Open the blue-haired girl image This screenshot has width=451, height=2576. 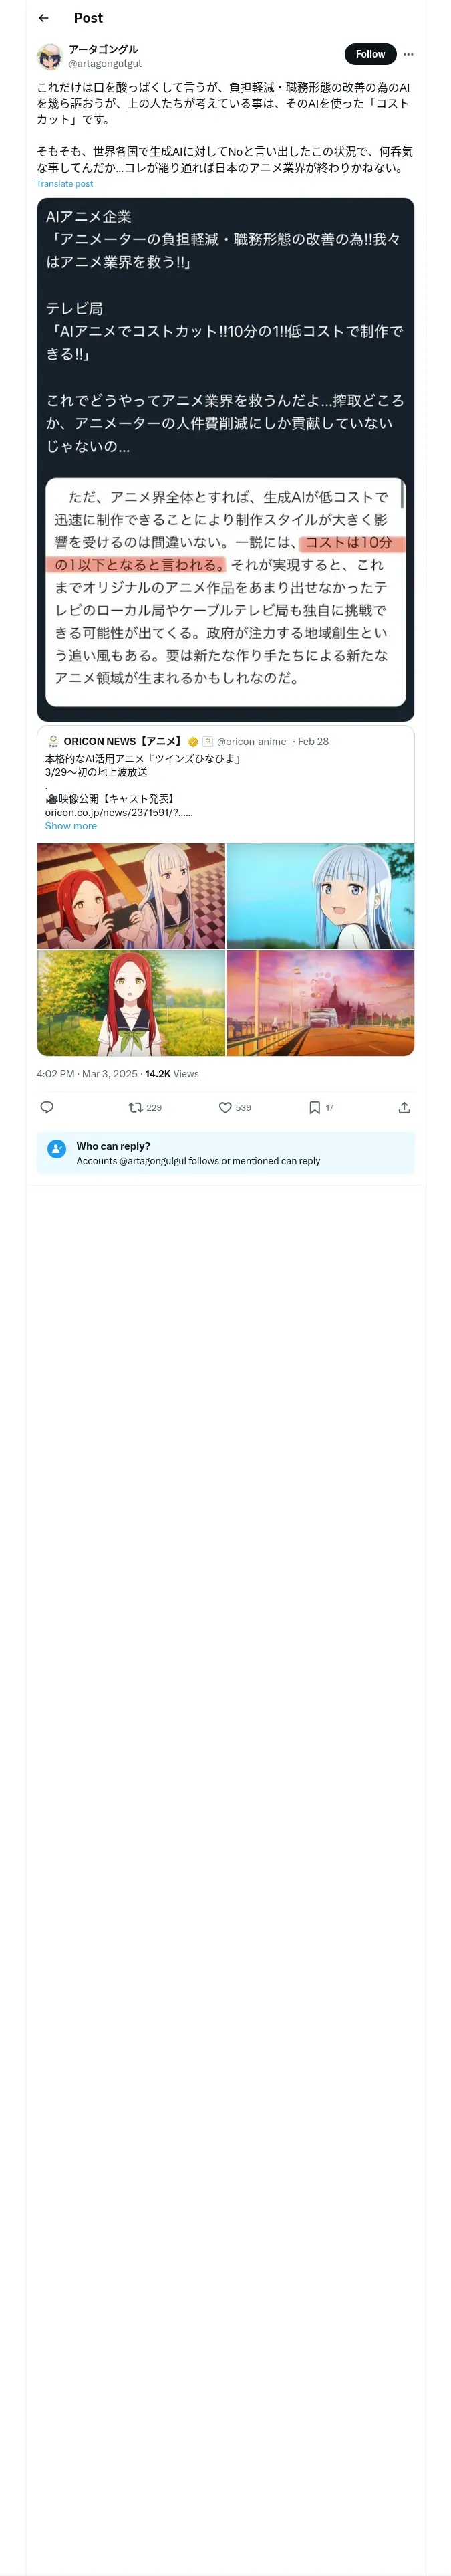pos(320,895)
